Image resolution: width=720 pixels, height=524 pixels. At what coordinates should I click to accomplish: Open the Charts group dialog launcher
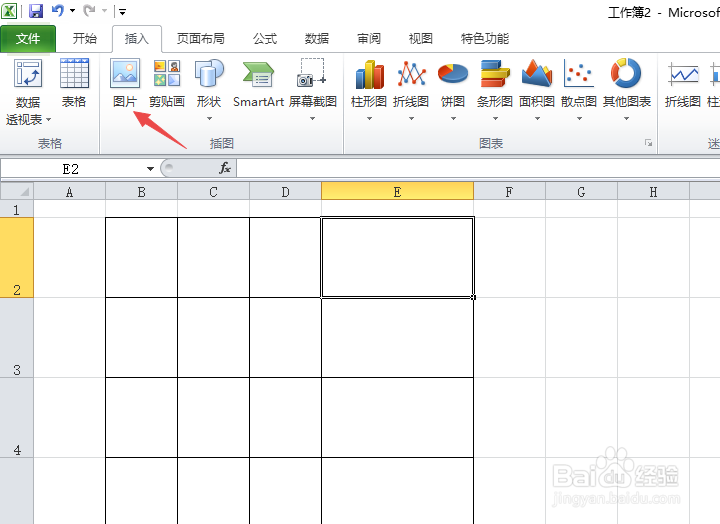coord(648,143)
